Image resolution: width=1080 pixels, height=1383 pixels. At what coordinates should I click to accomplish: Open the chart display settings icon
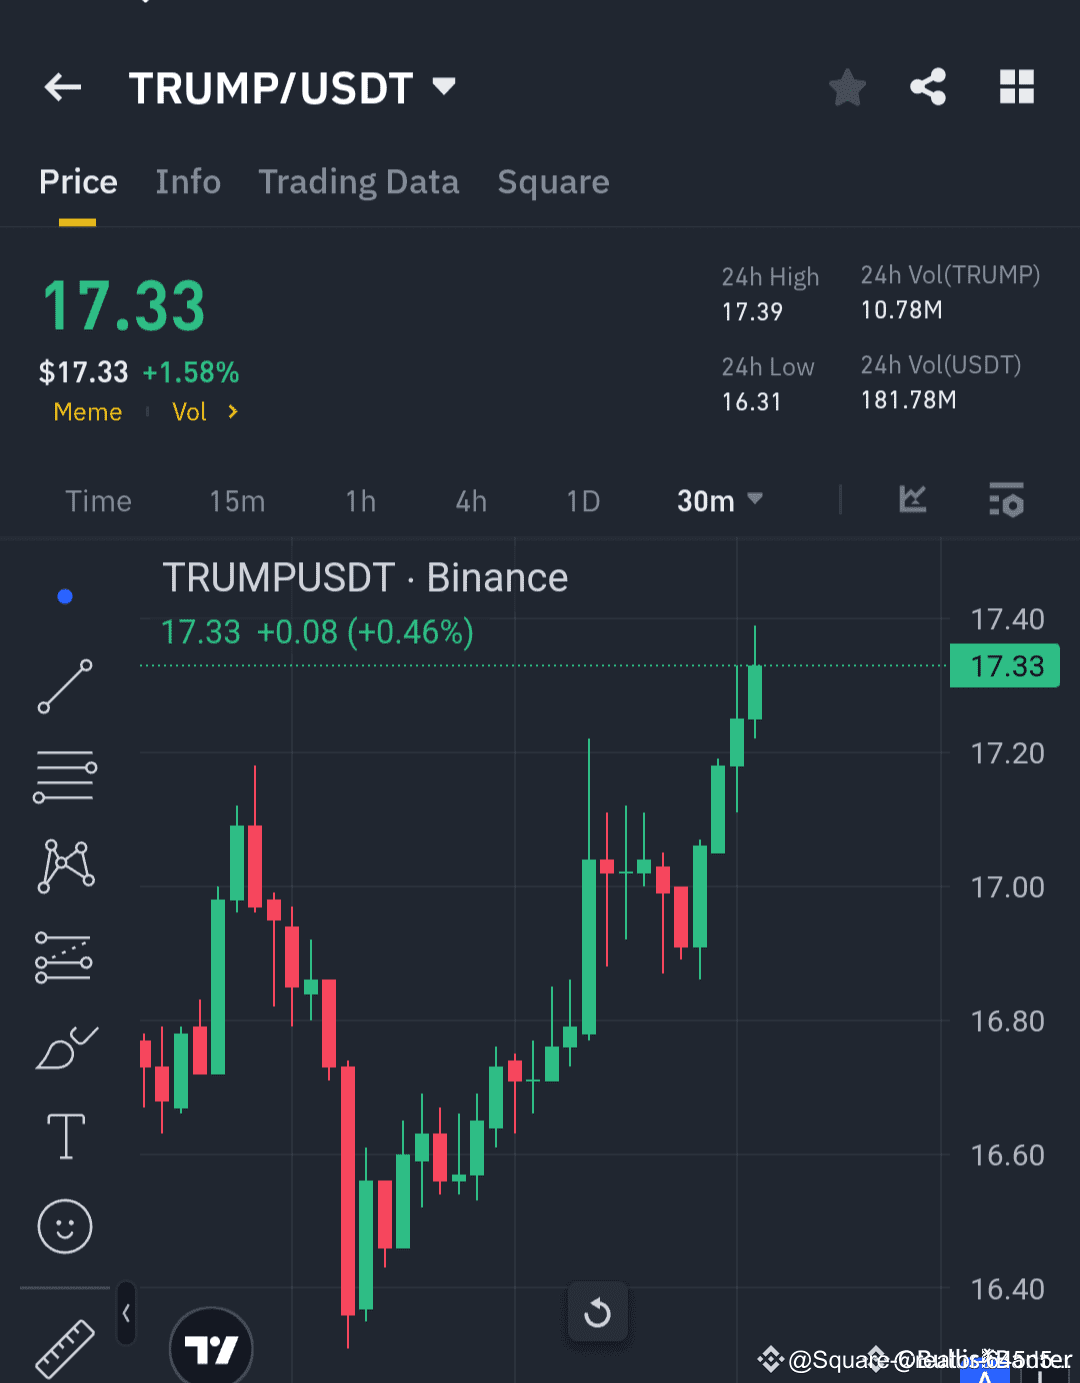click(1006, 500)
